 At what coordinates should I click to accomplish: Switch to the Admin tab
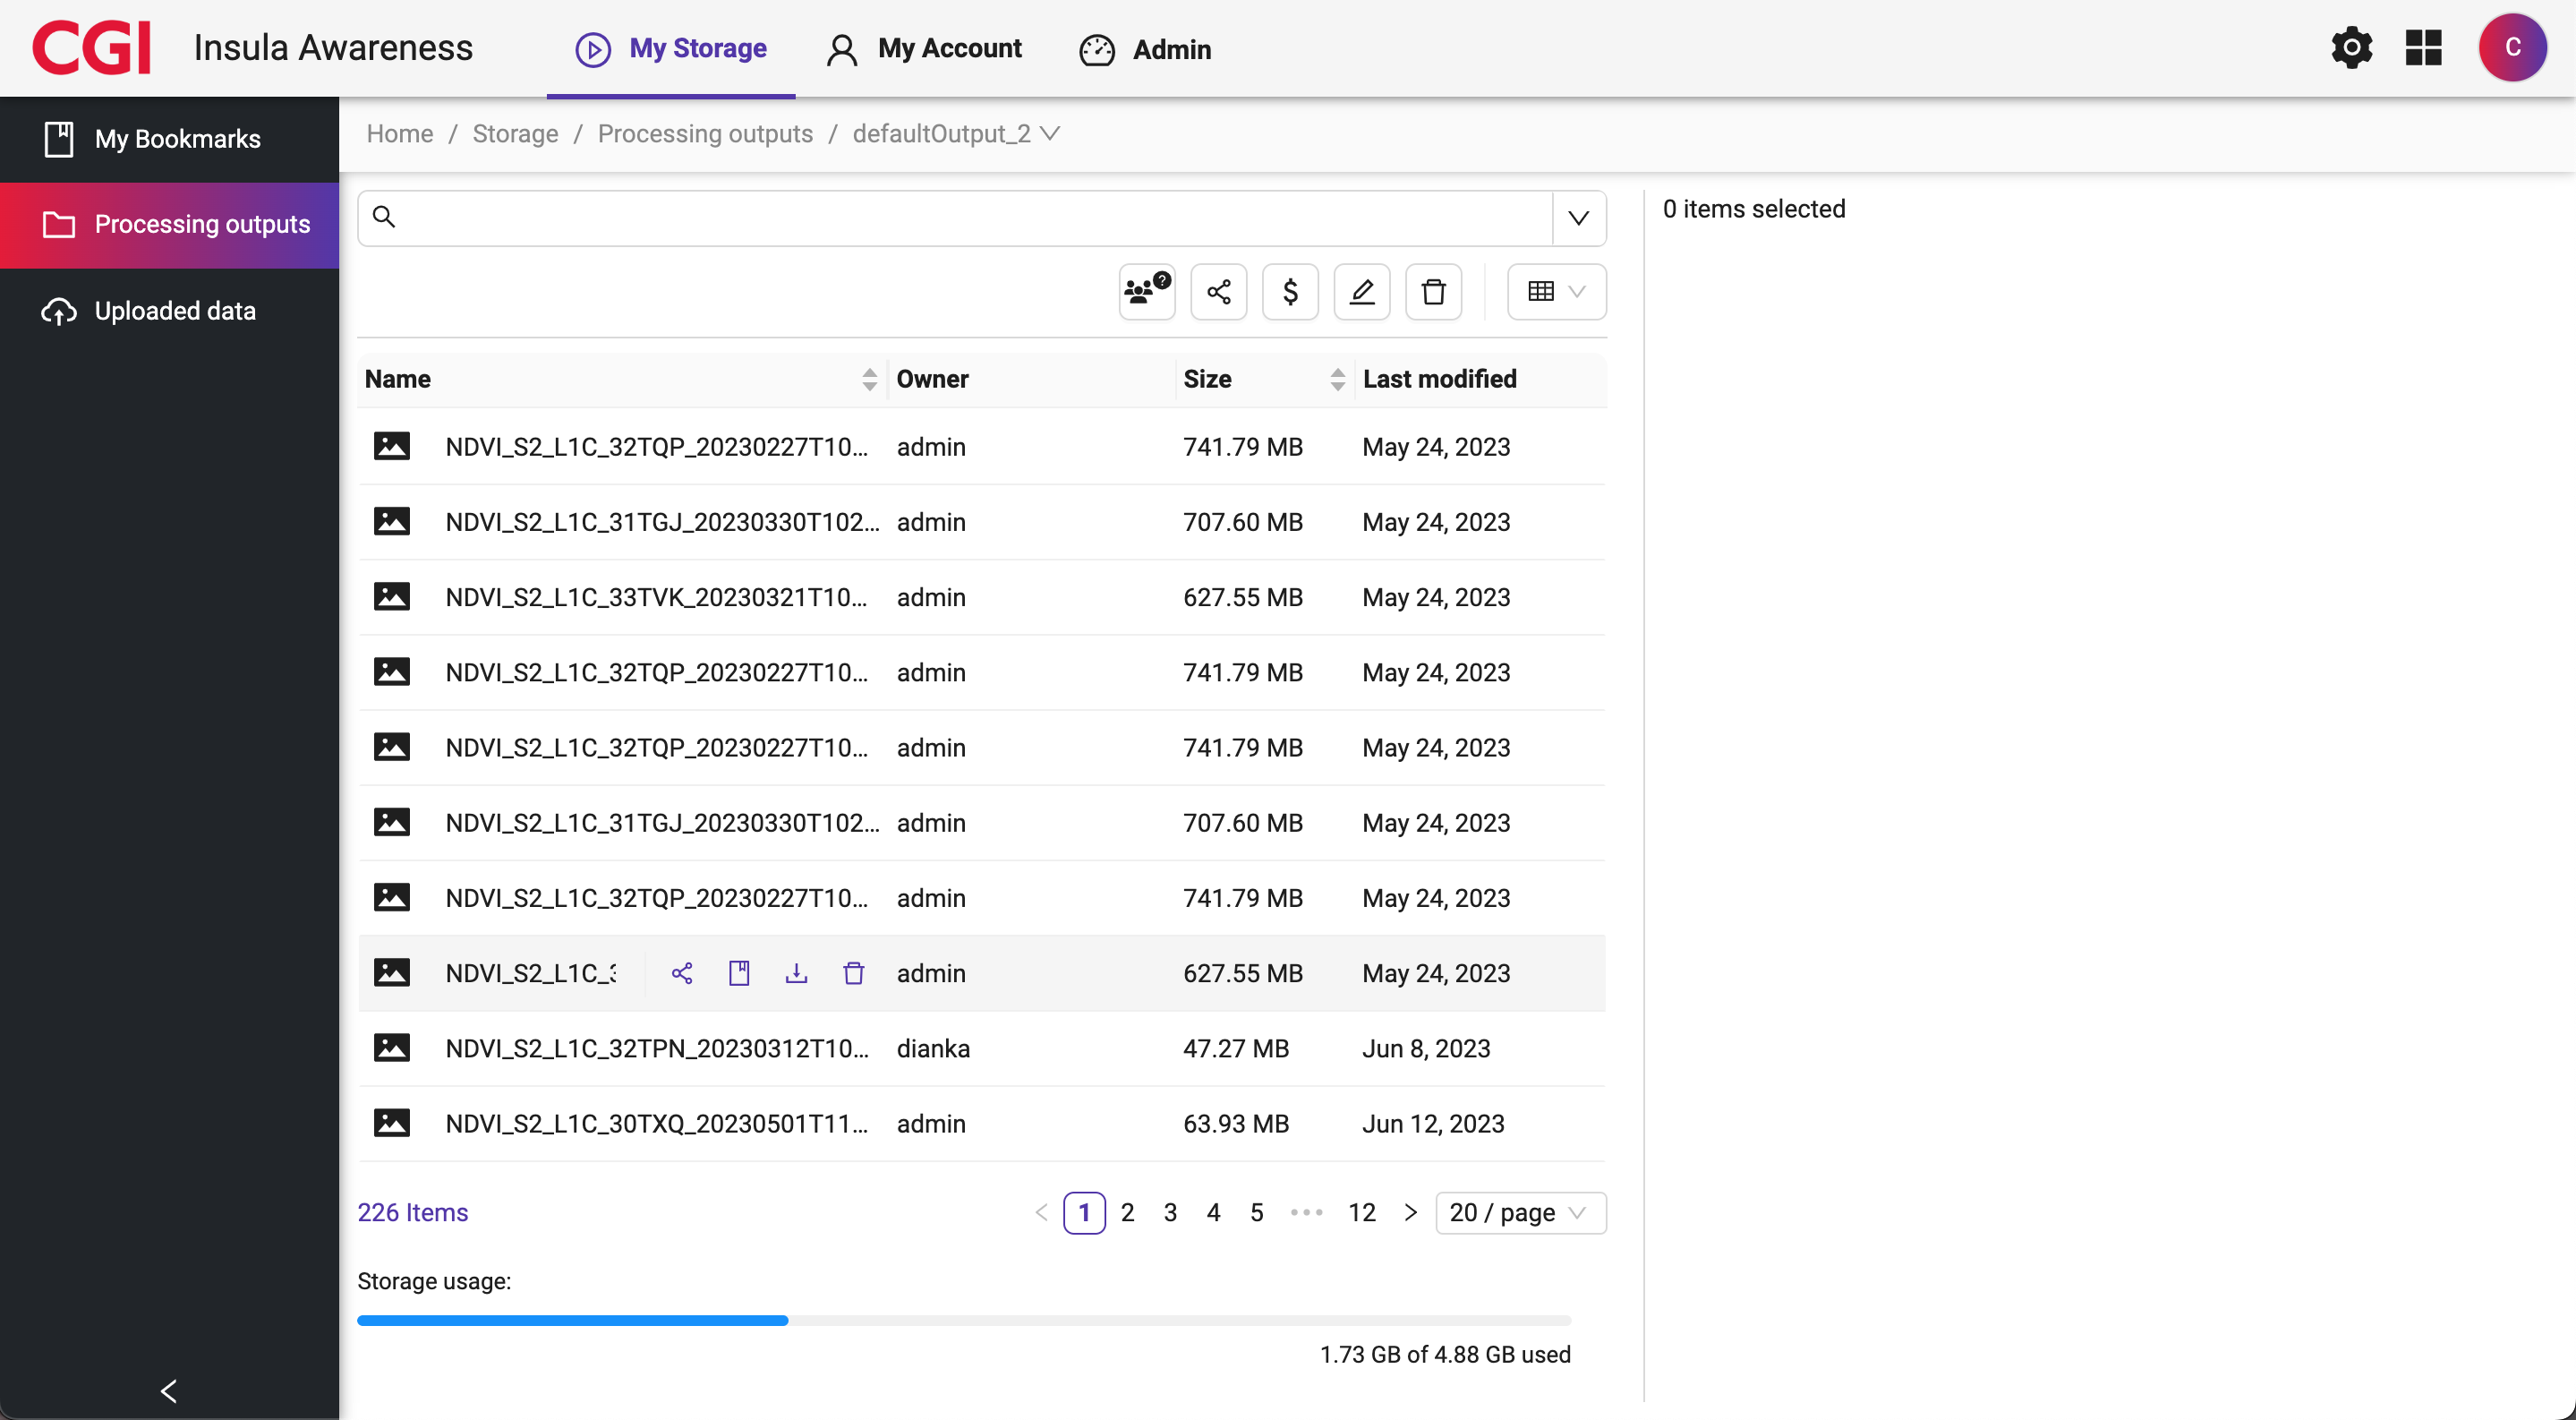(x=1145, y=48)
